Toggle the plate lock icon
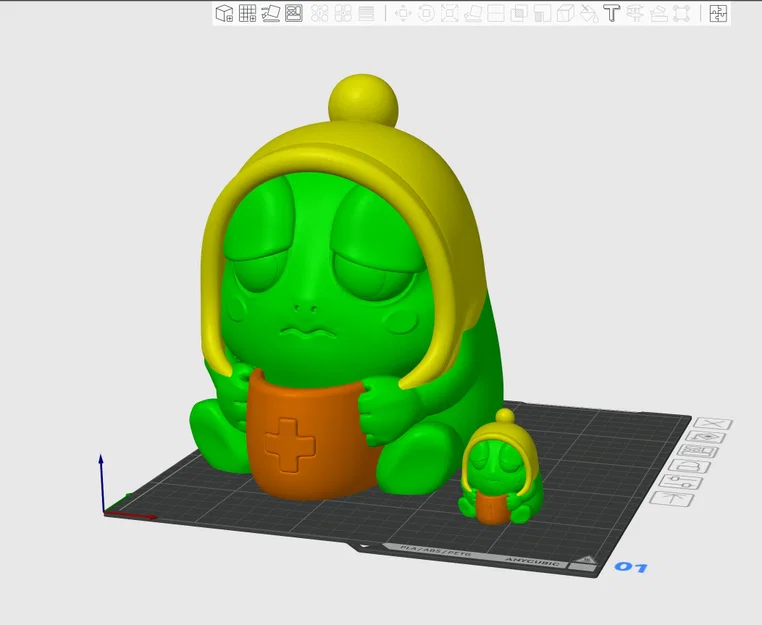The height and width of the screenshot is (625, 762). click(690, 467)
